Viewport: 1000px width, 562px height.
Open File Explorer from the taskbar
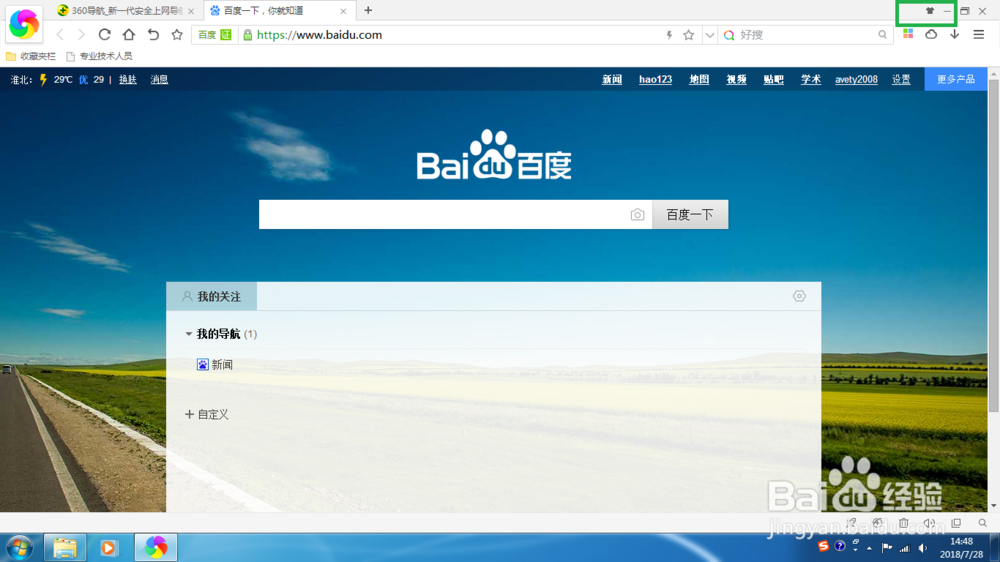(65, 548)
